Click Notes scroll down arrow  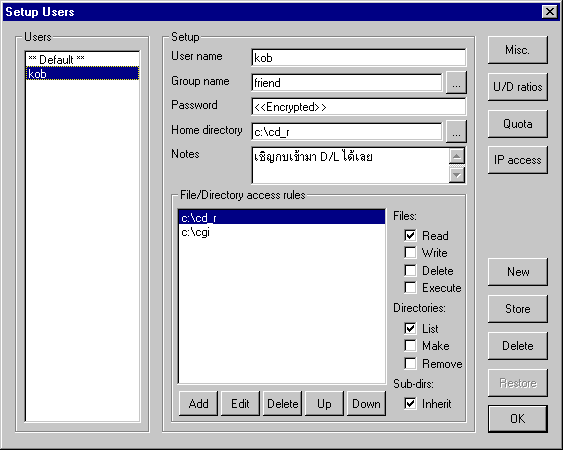tap(457, 175)
